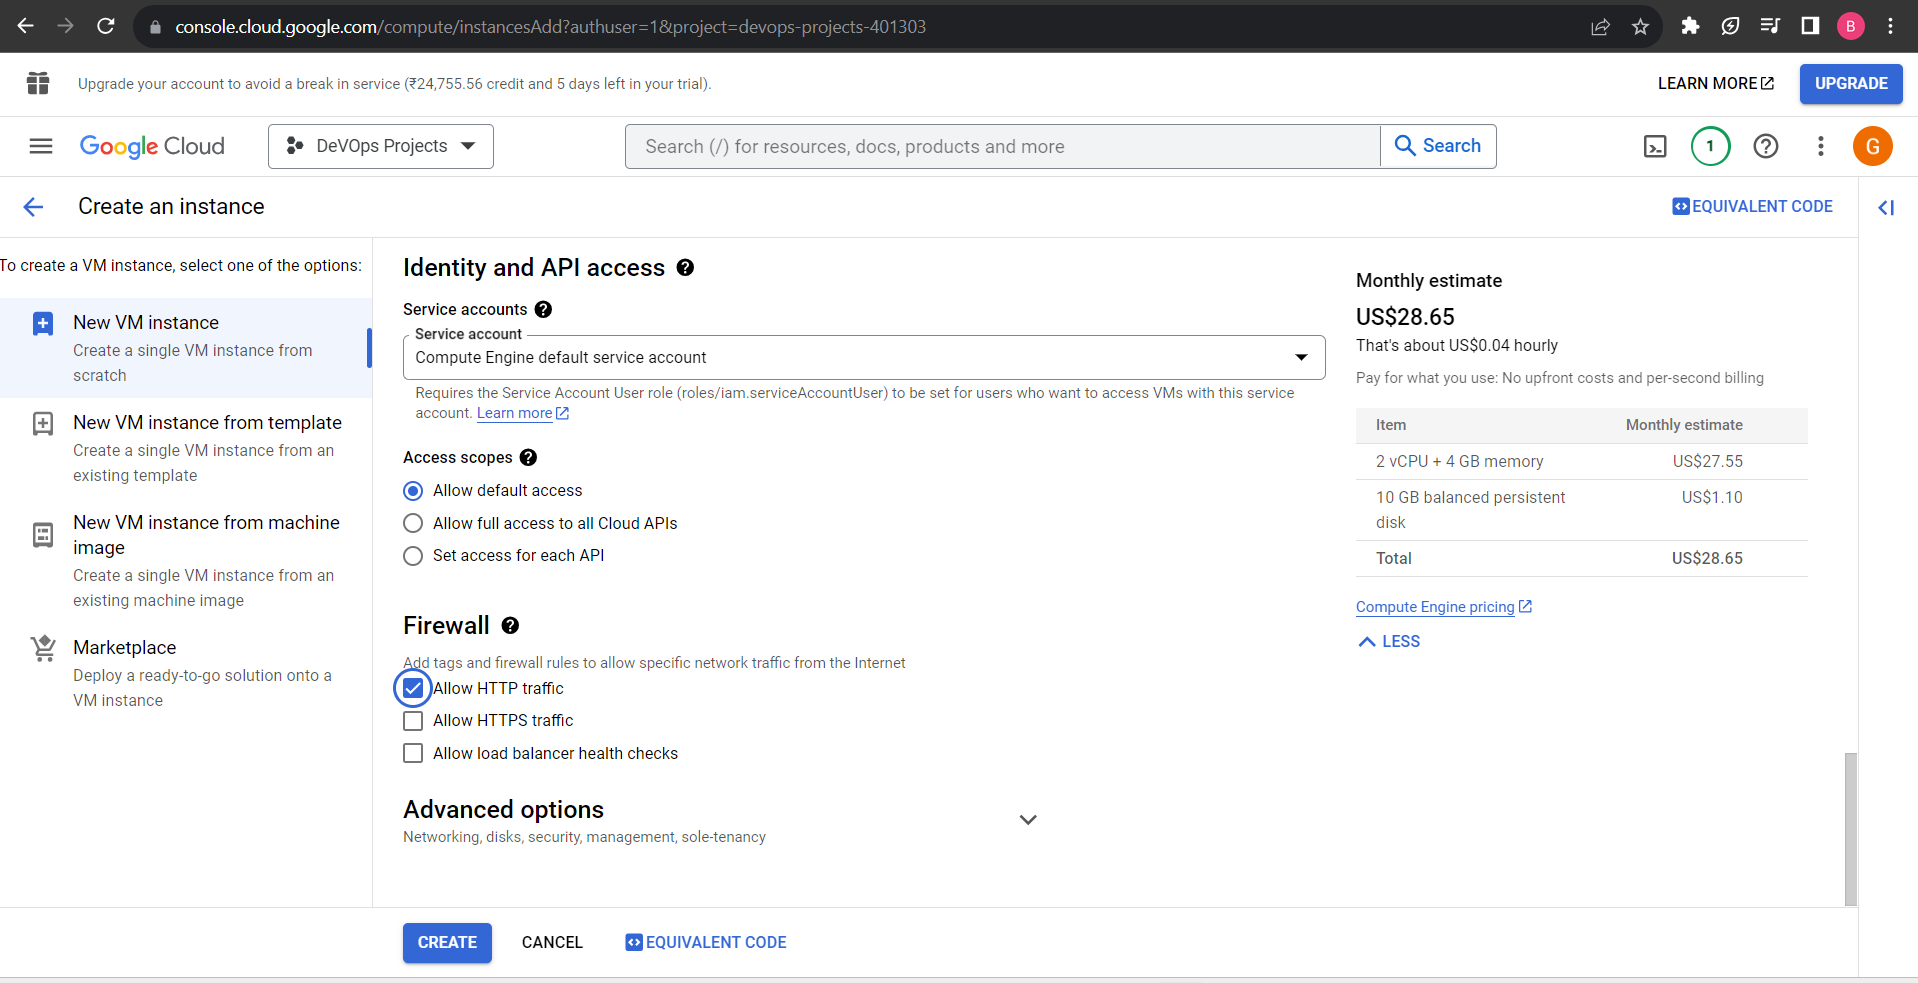Click the CREATE button

point(447,943)
